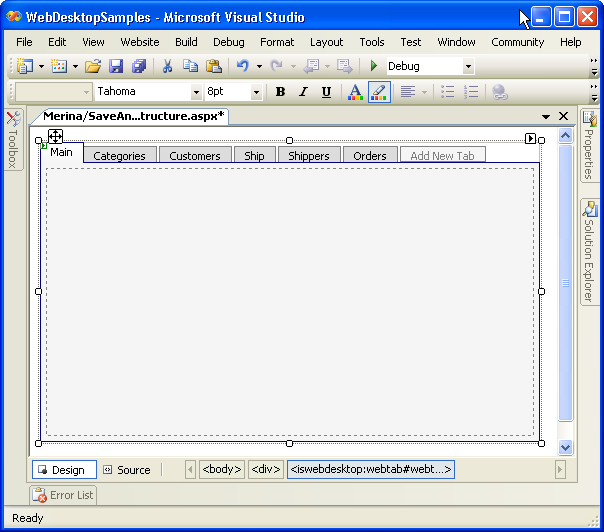Open the Debug configuration dropdown
The image size is (604, 532).
tap(468, 66)
